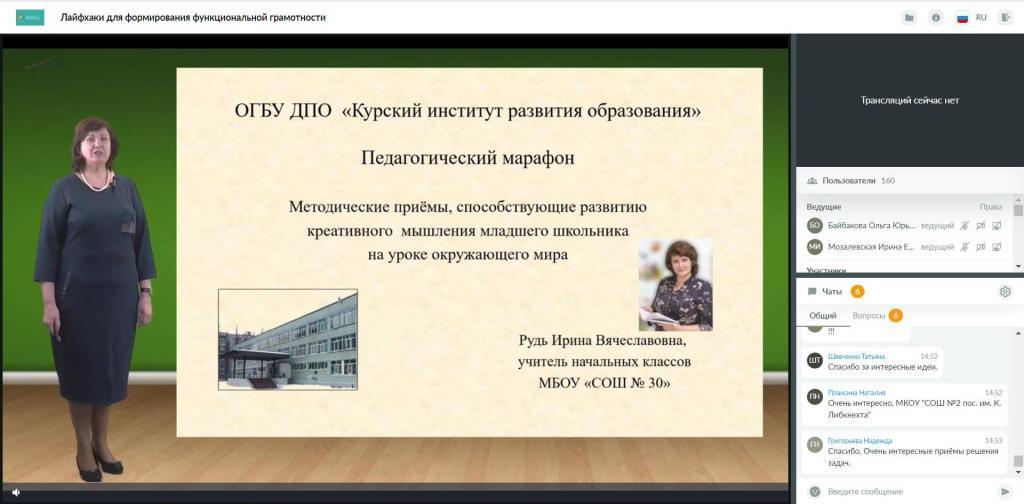Toggle microphone for Мозалевская Ирина
Image resolution: width=1024 pixels, height=504 pixels.
pyautogui.click(x=965, y=247)
